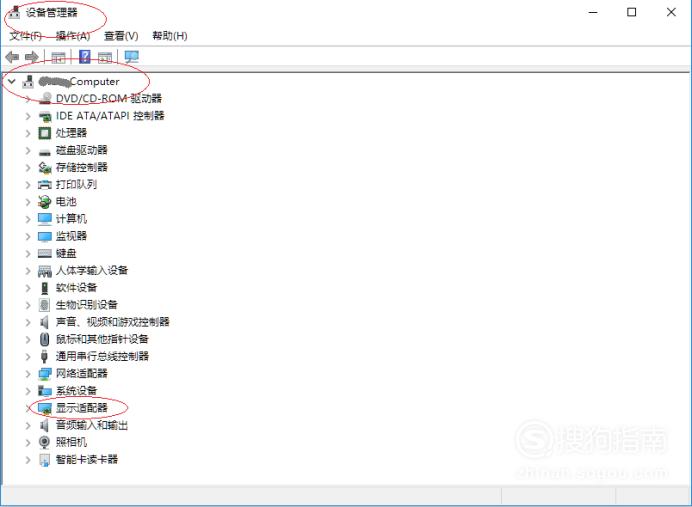The image size is (692, 507).
Task: Click the 键盘 keyboard icon
Action: (45, 253)
